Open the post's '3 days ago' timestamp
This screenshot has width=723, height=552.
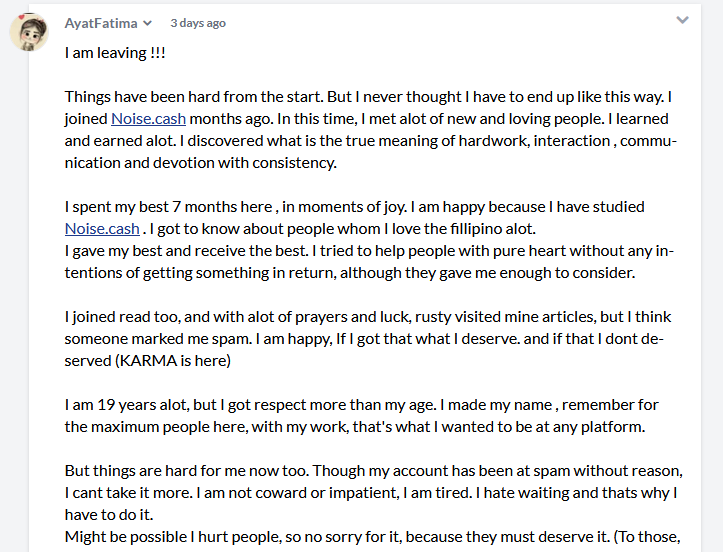[x=198, y=23]
